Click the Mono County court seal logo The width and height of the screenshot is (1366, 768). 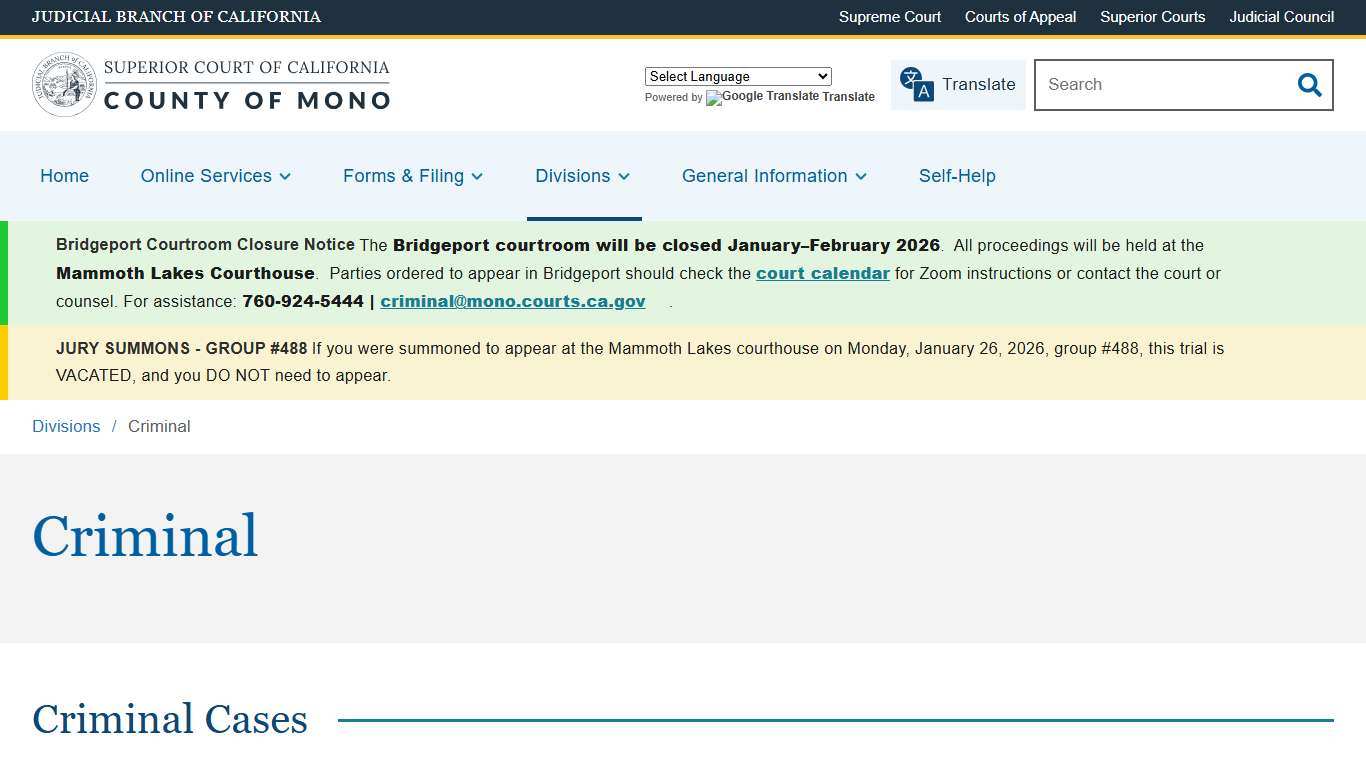pos(64,84)
